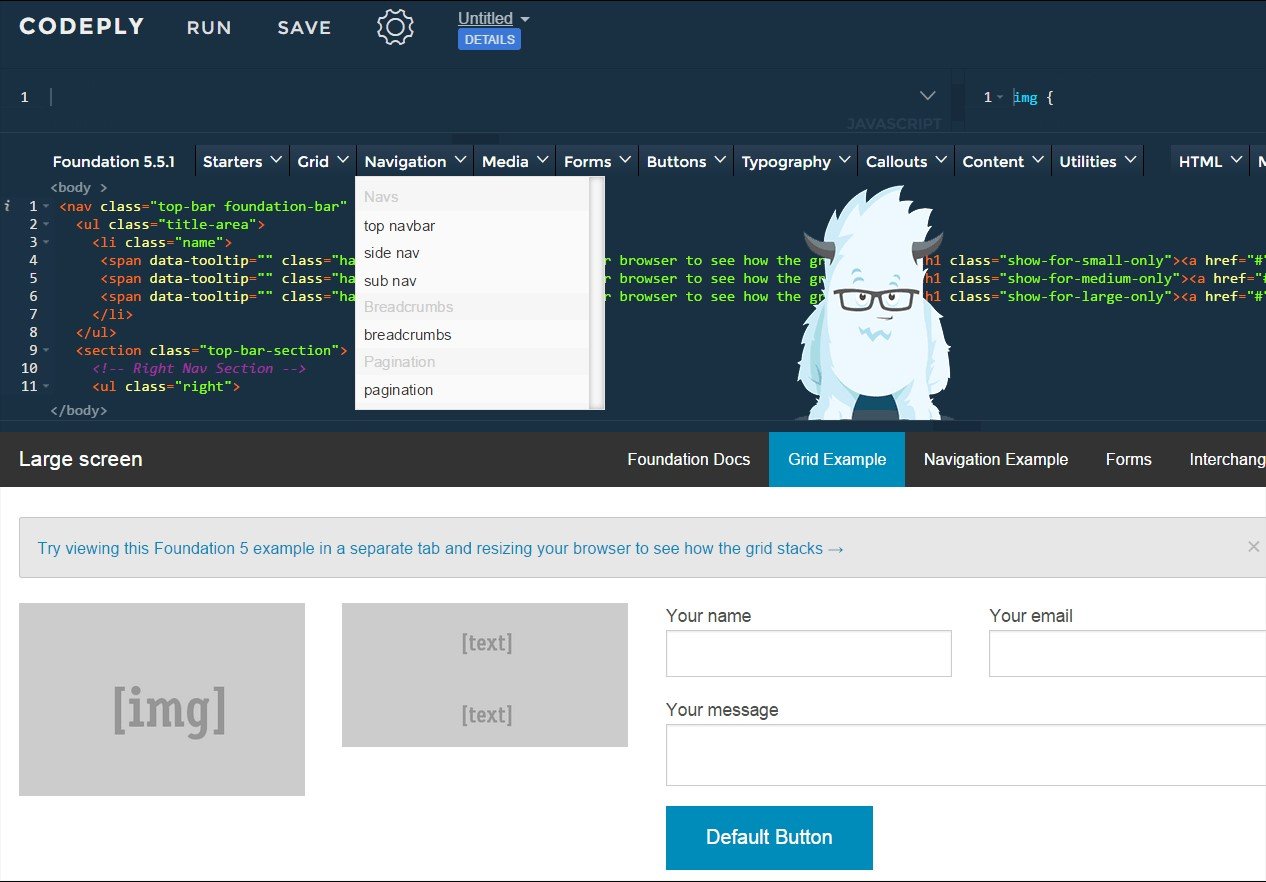The image size is (1266, 882).
Task: Open Navigation Example nav link
Action: pyautogui.click(x=996, y=460)
